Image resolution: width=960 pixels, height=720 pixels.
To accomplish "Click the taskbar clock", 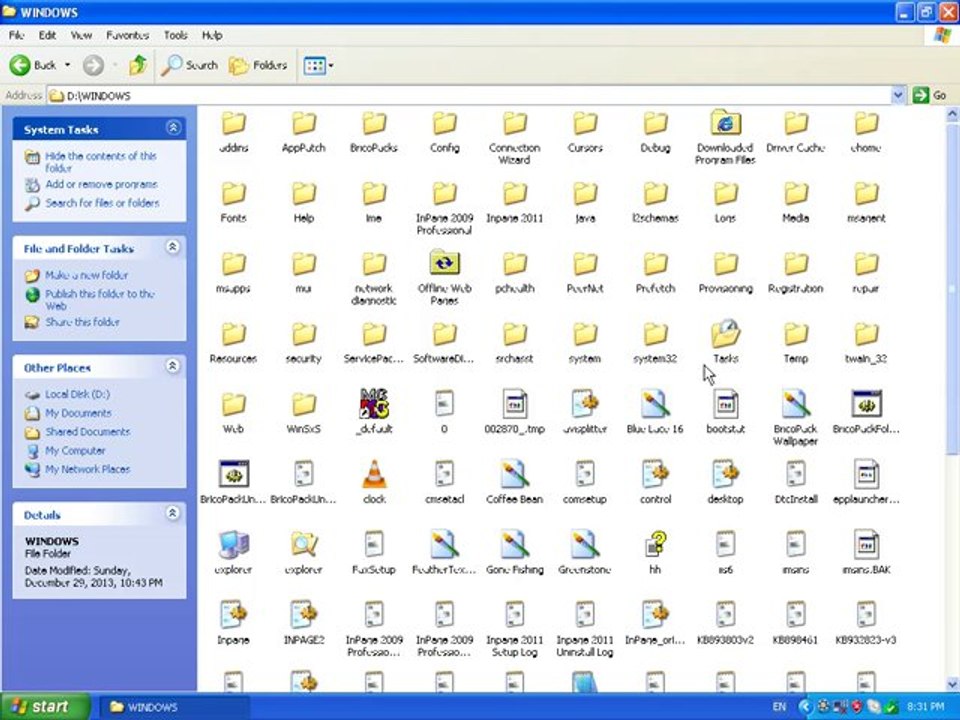I will pos(925,707).
